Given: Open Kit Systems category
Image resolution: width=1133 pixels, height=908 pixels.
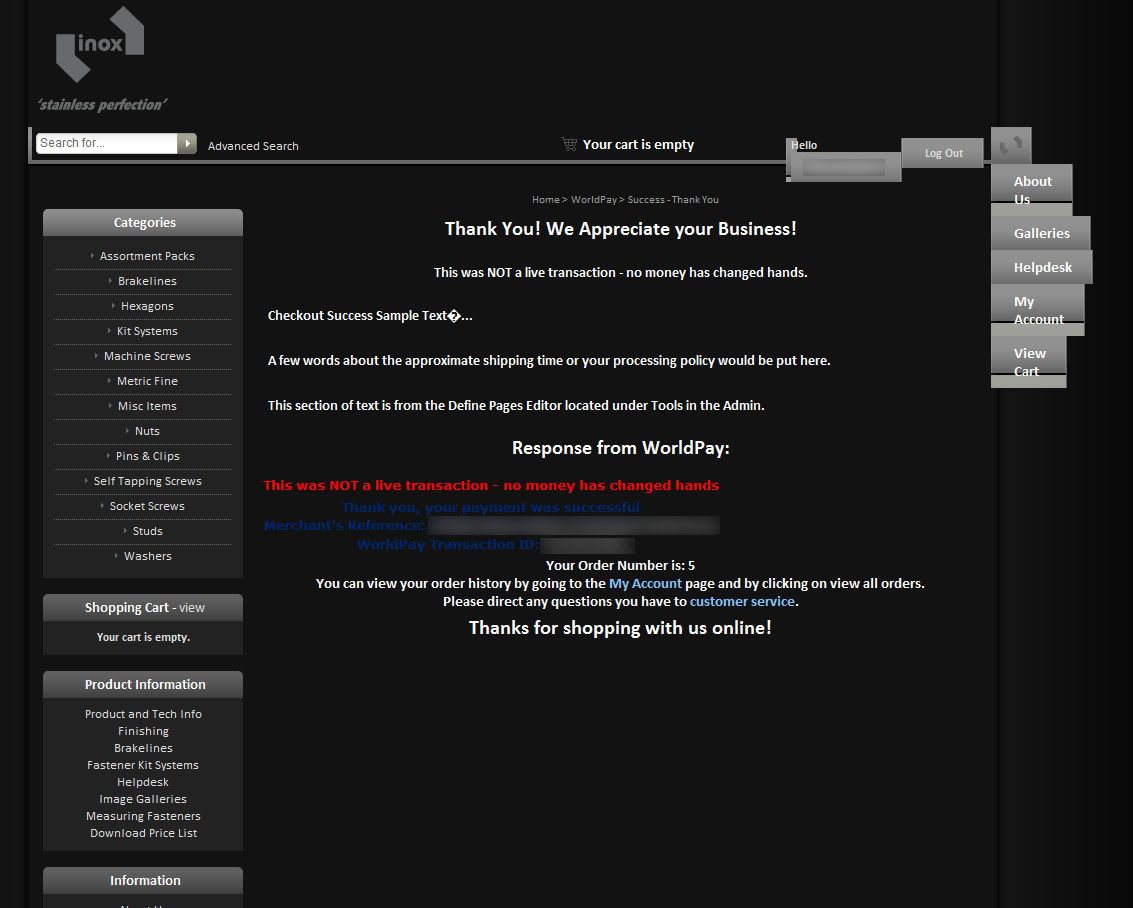Looking at the screenshot, I should click(x=147, y=331).
